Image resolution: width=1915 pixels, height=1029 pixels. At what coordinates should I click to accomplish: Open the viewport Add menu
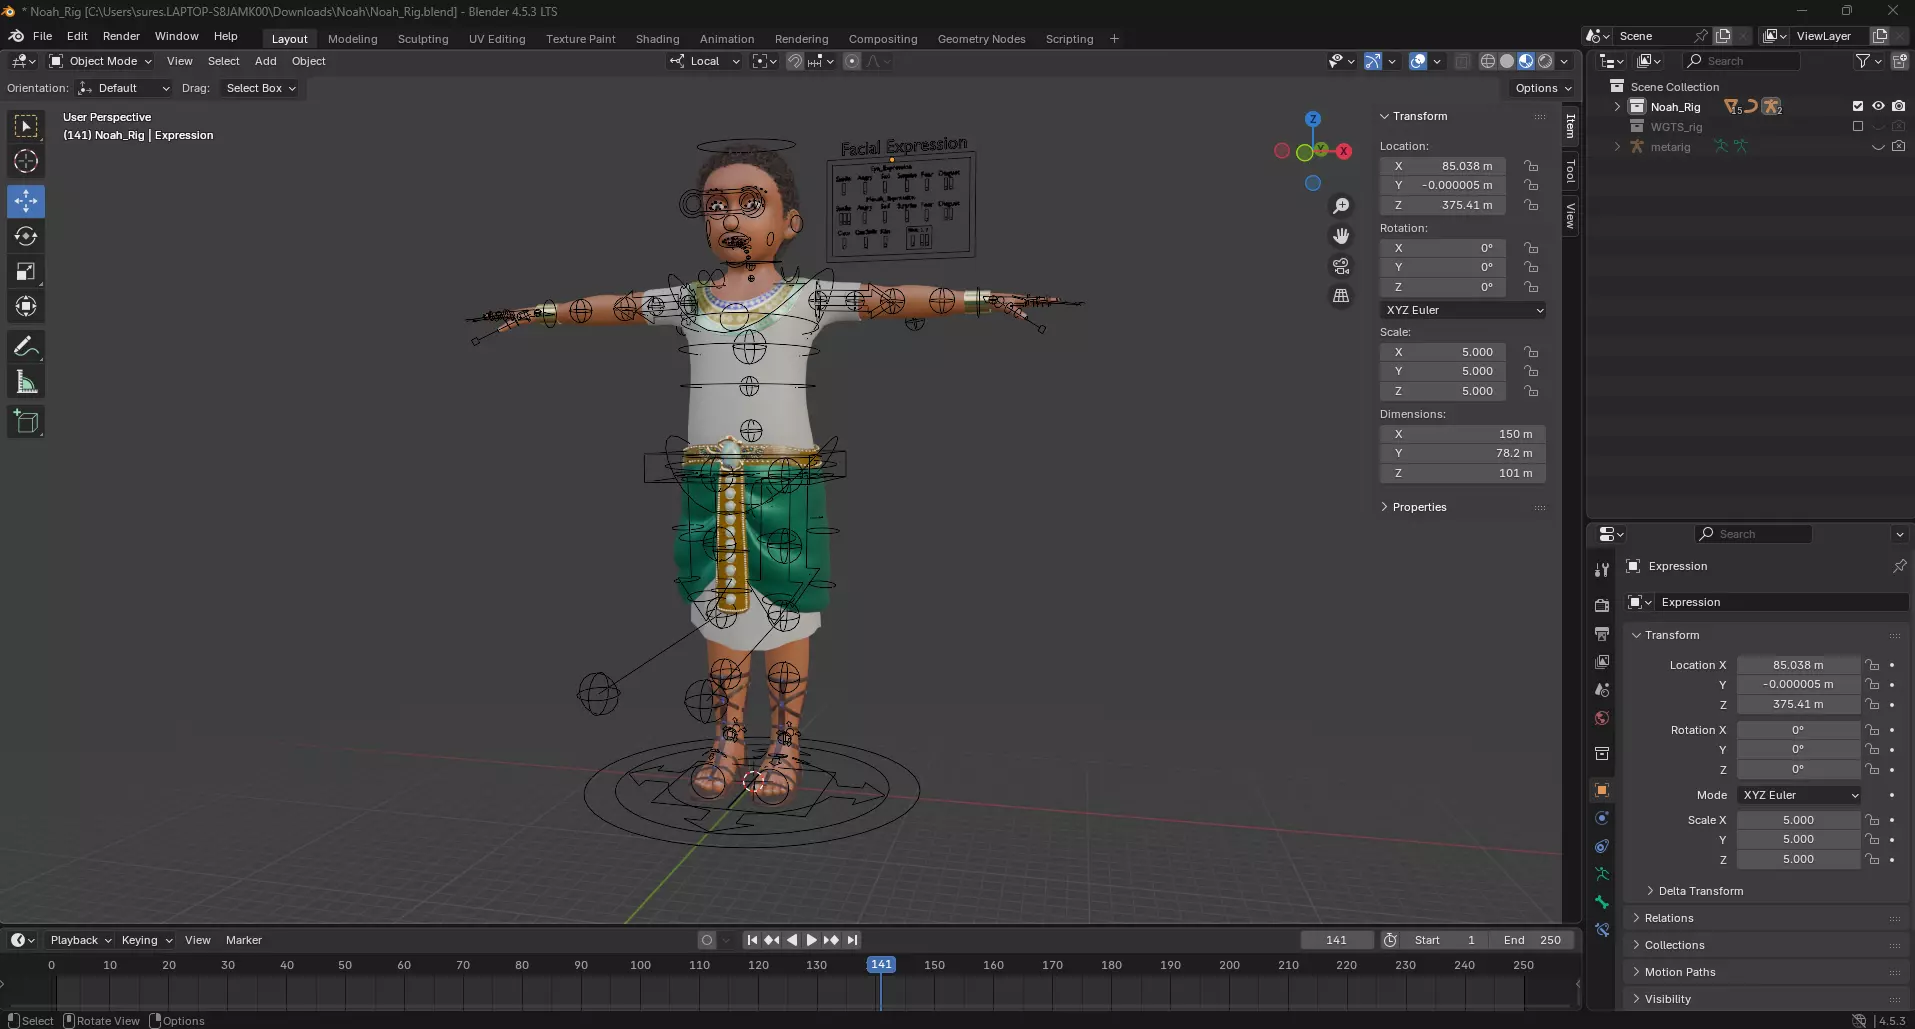[265, 61]
